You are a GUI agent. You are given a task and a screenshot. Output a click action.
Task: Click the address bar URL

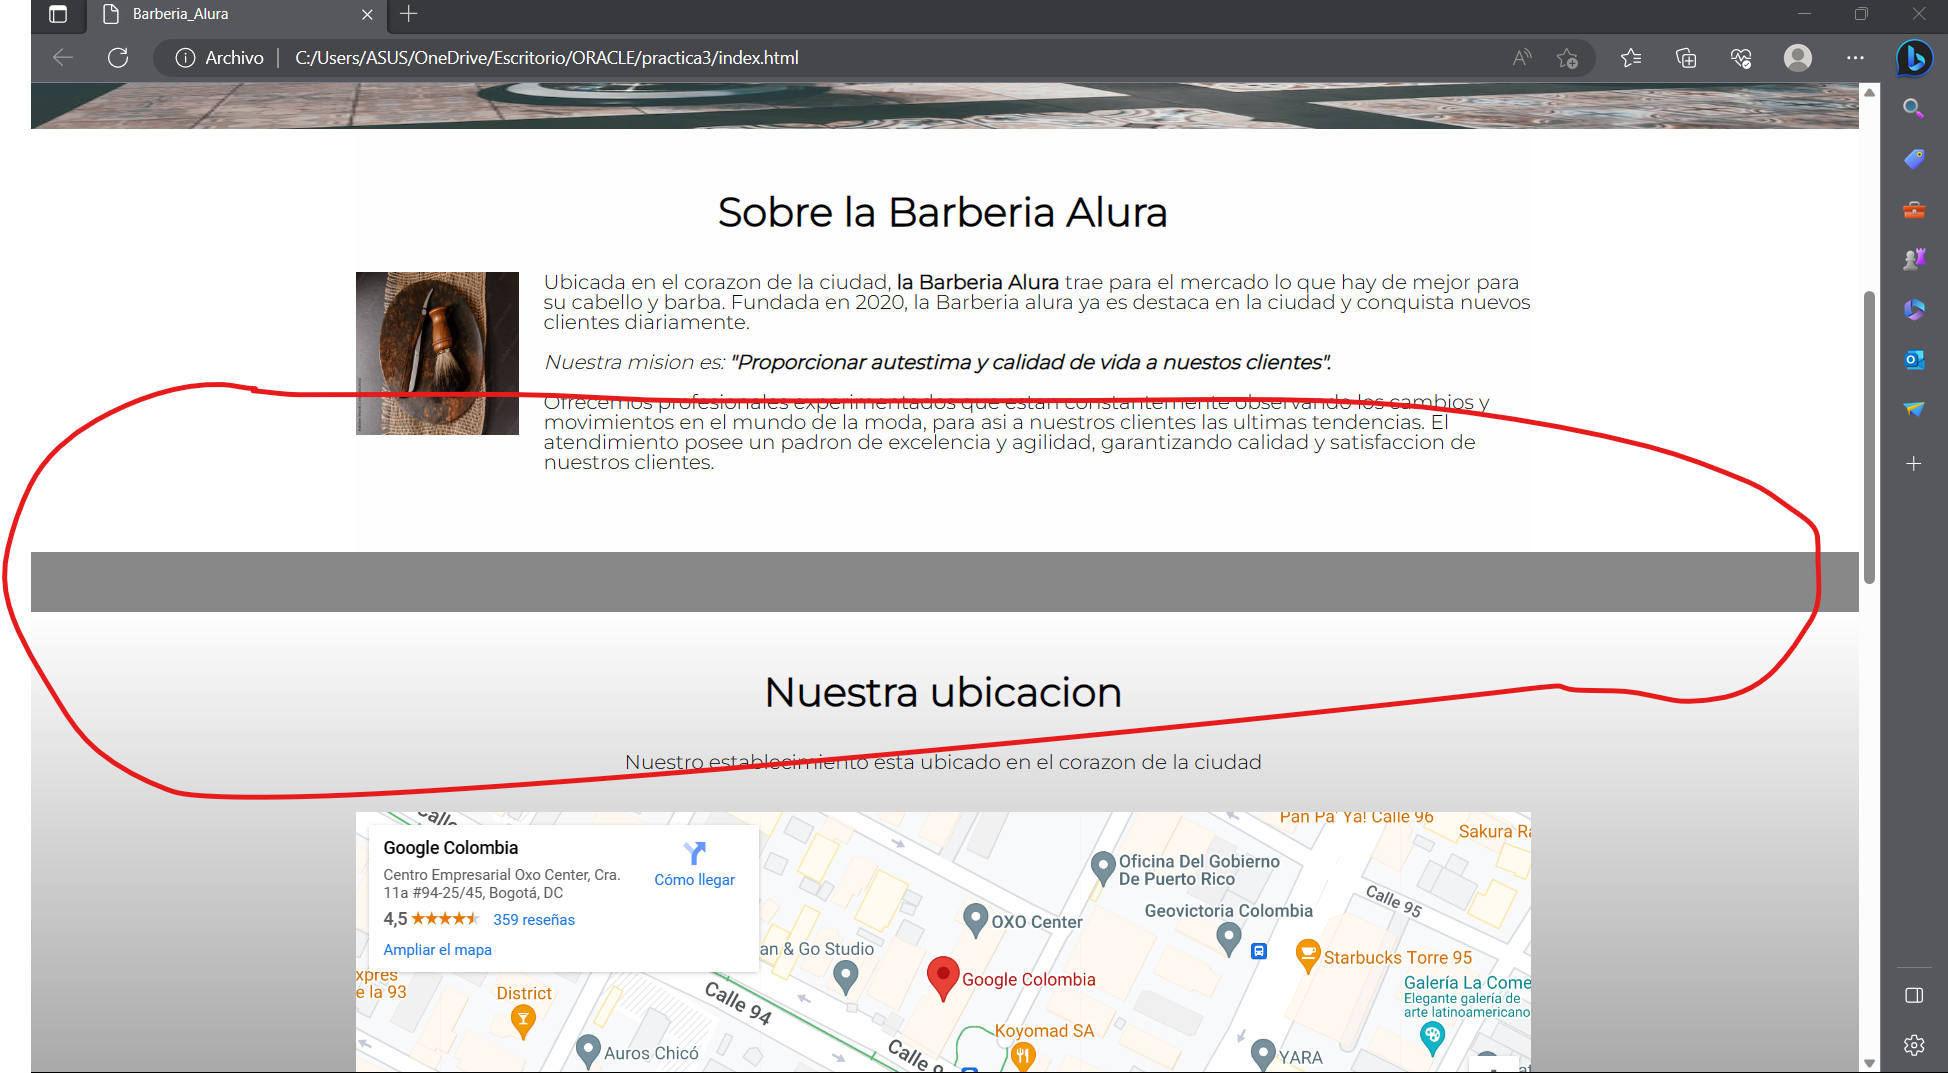tap(546, 58)
